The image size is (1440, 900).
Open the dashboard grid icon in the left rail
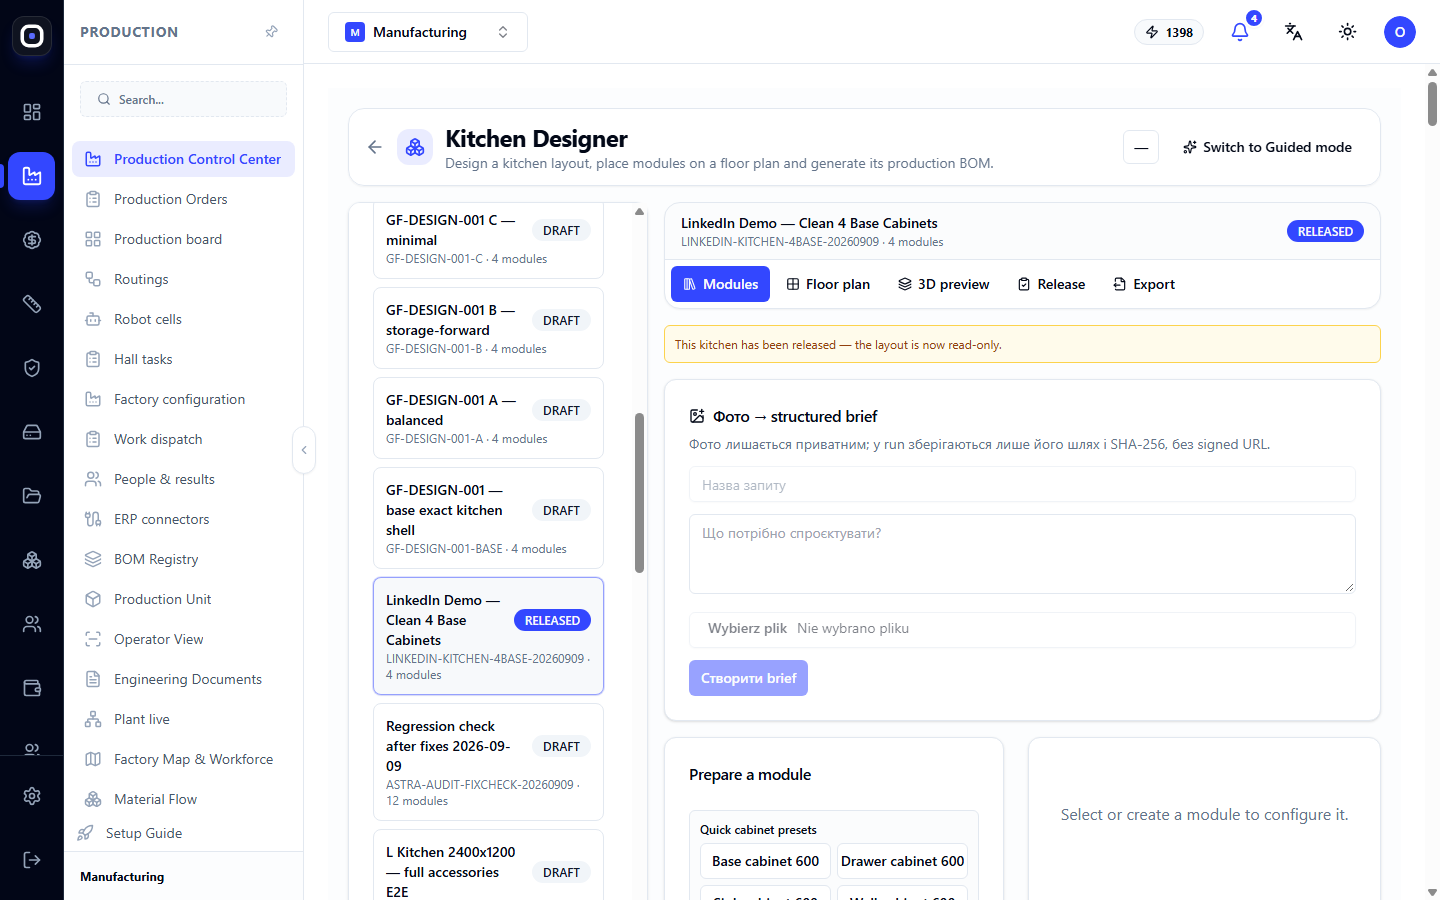pos(32,112)
